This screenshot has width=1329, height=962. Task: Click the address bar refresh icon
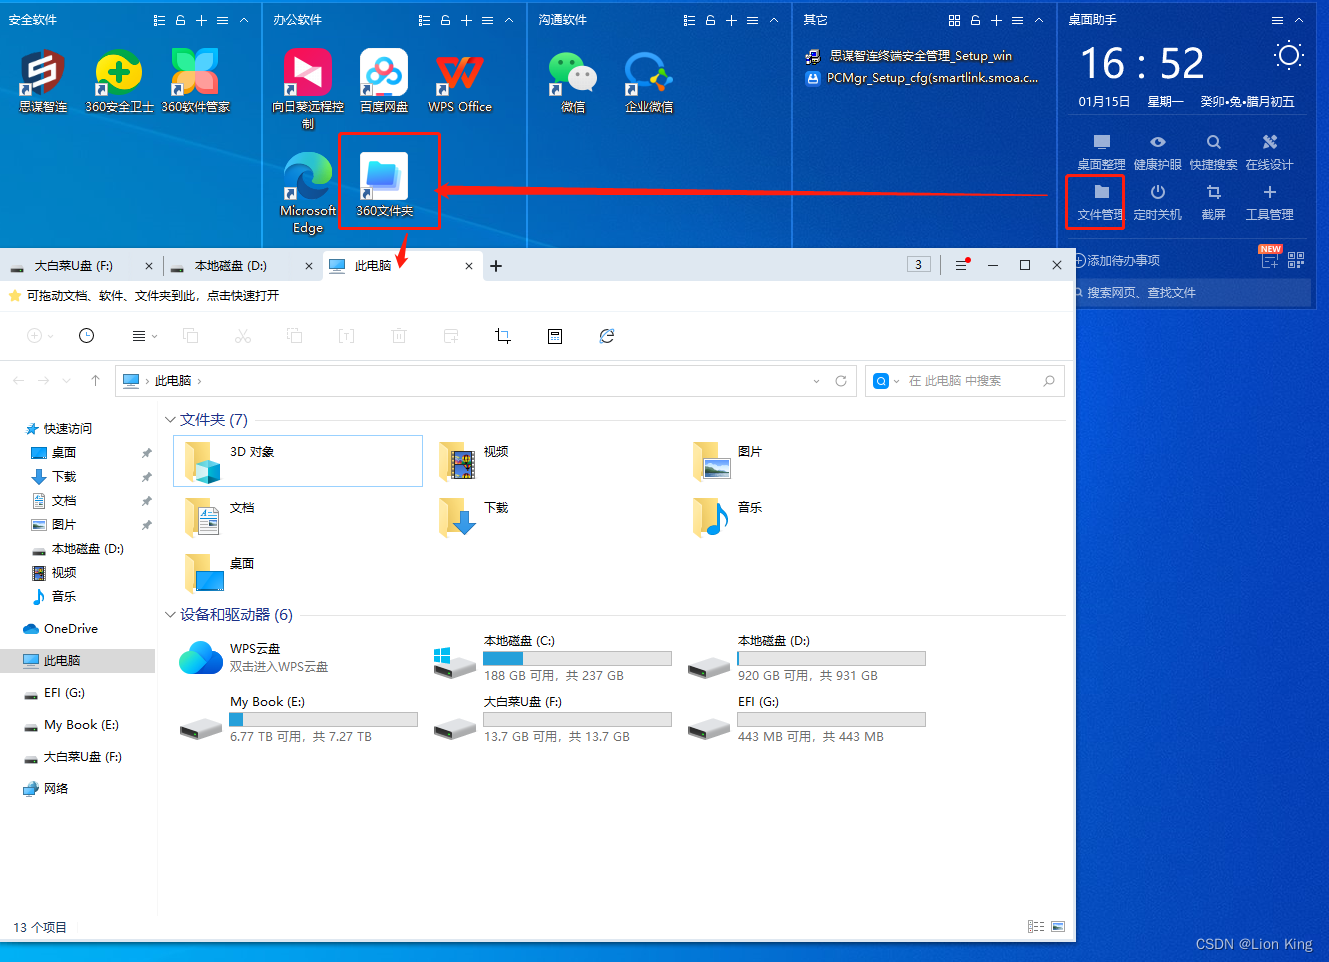(841, 381)
